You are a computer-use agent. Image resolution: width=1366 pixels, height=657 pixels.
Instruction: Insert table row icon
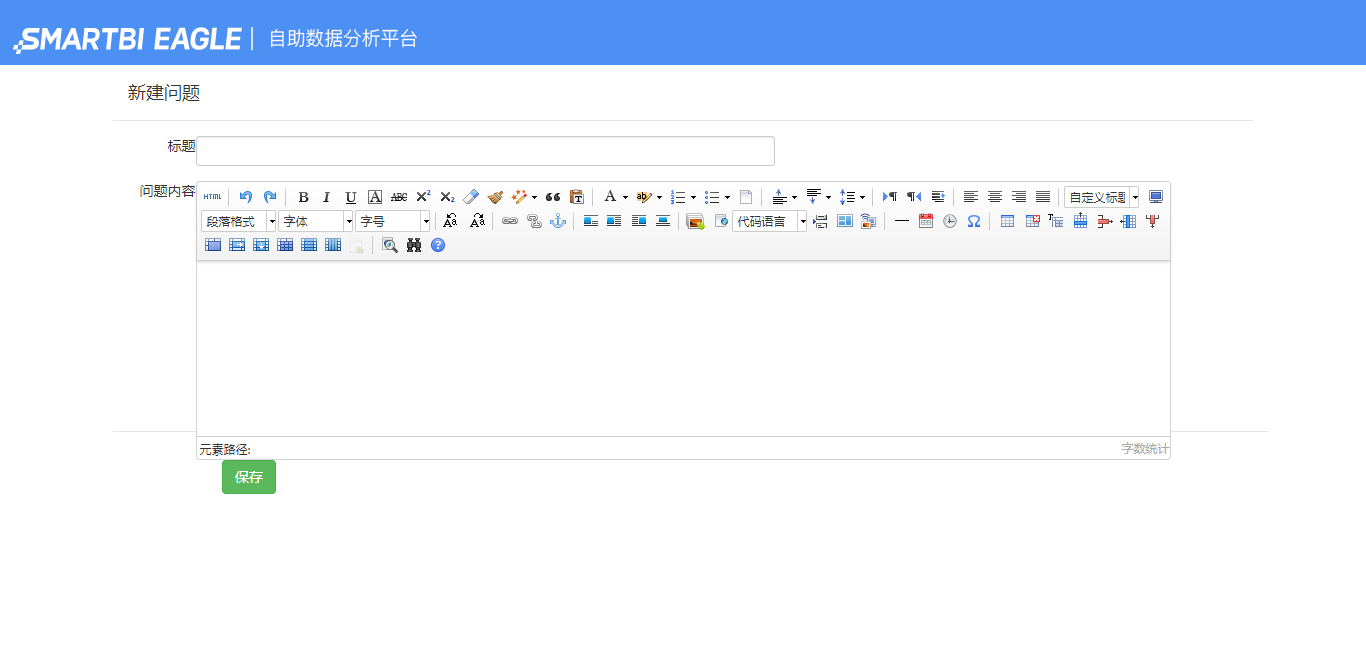(1080, 221)
